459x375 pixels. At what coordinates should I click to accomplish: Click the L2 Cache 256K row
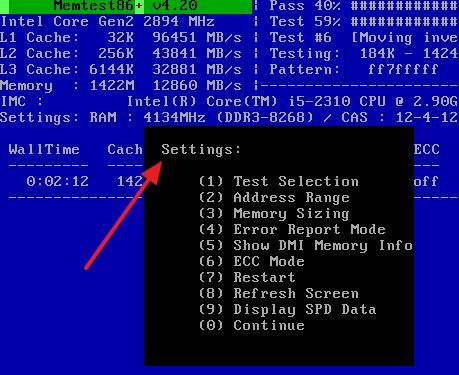pos(121,54)
